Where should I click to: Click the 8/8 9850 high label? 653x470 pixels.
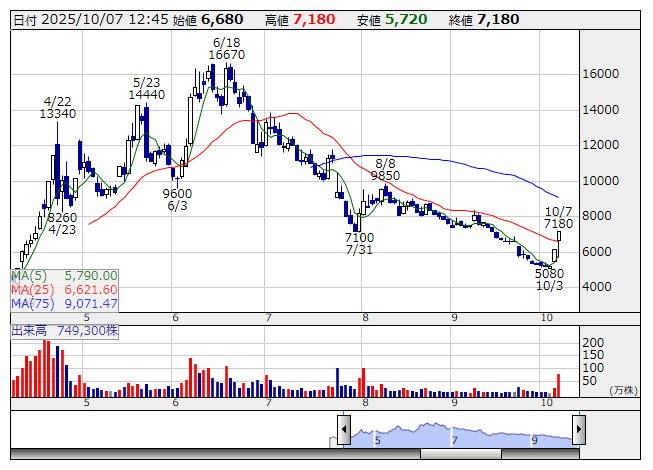click(x=385, y=169)
